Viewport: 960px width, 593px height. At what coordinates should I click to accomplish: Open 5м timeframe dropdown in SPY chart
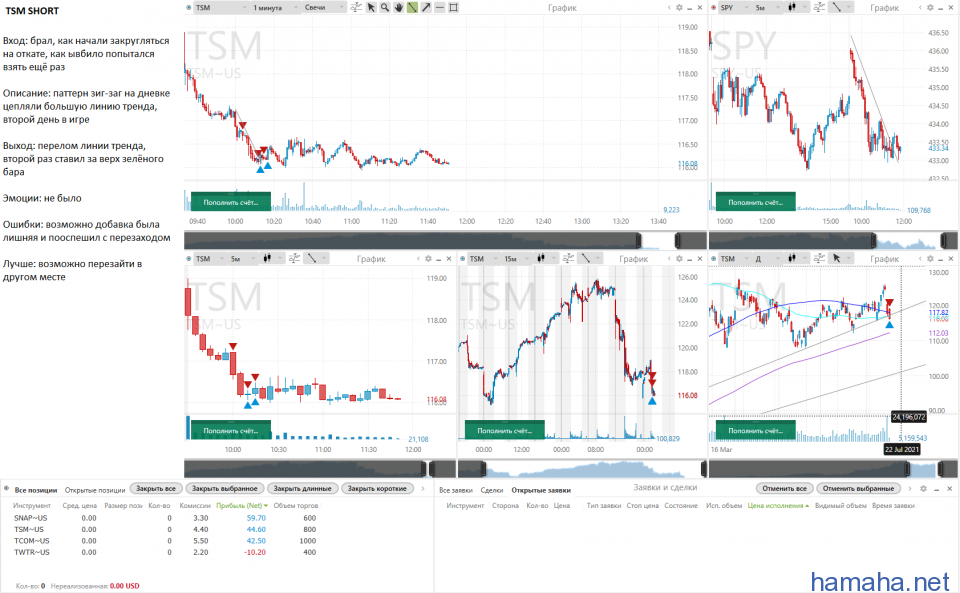click(x=768, y=8)
